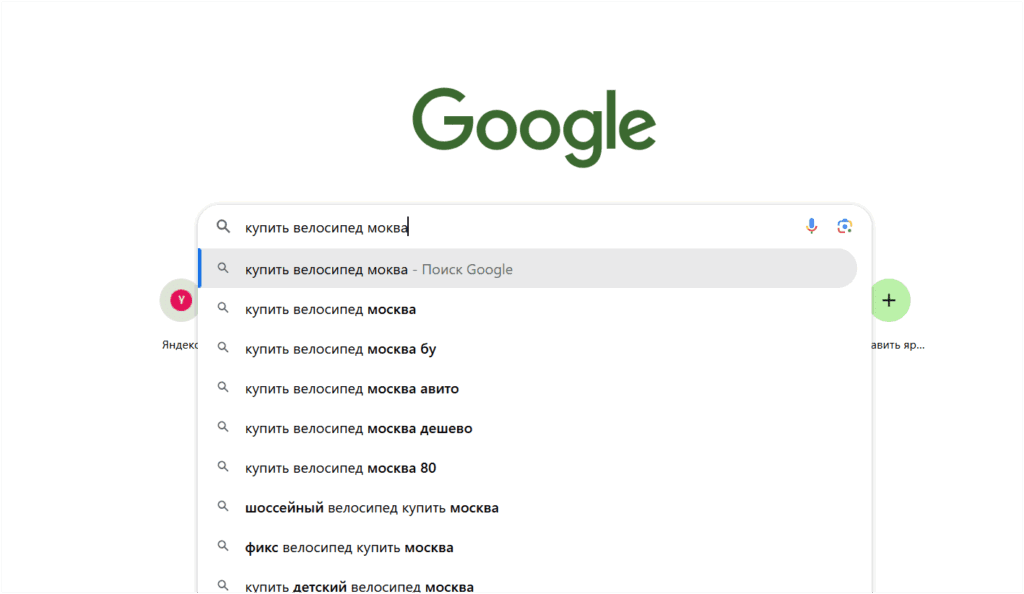The image size is (1024, 594).
Task: Click search icon beside 'купить велосипед москва дешево'
Action: [223, 427]
